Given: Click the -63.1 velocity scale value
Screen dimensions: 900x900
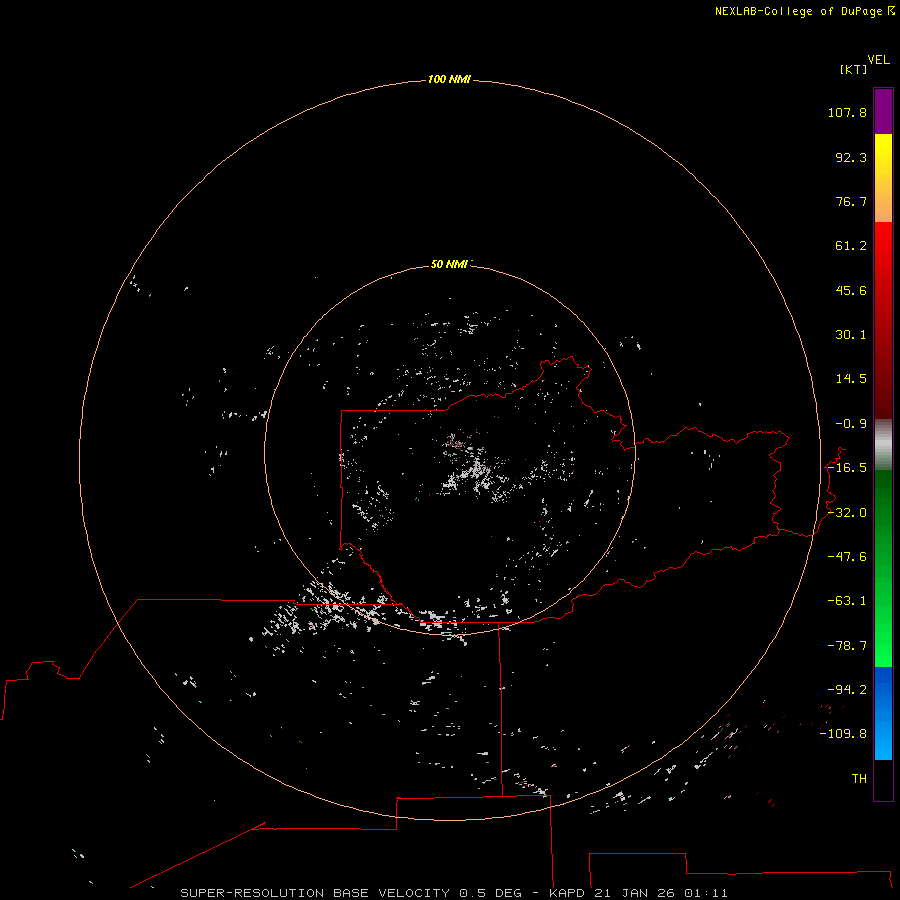Looking at the screenshot, I should (x=847, y=601).
